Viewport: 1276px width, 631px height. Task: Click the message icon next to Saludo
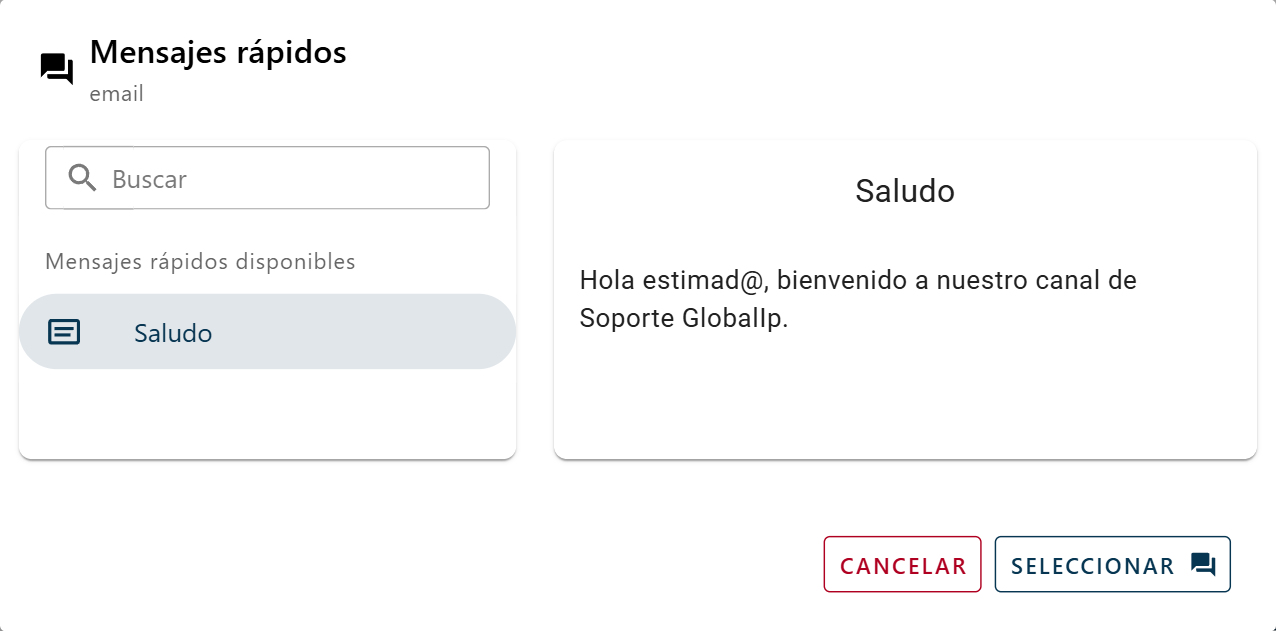[63, 331]
